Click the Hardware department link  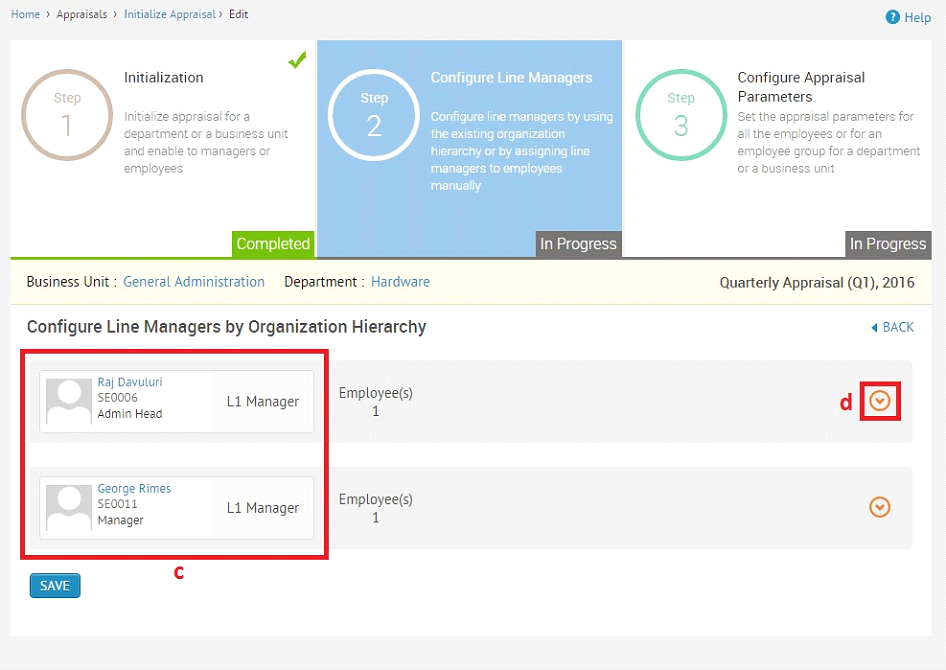[x=400, y=282]
